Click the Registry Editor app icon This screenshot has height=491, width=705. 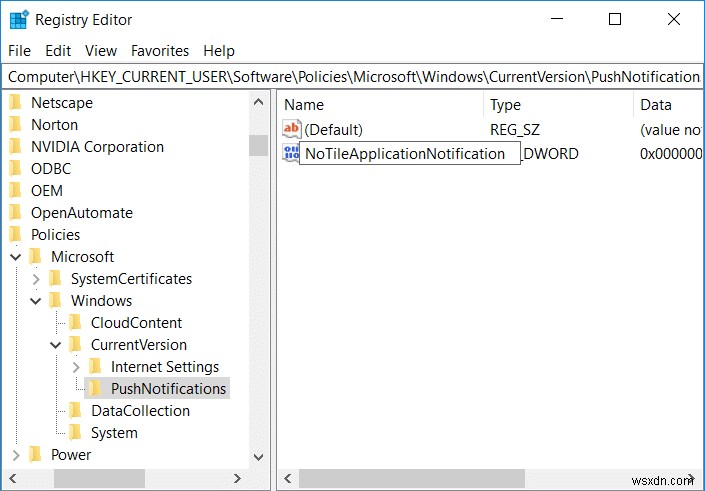(x=19, y=20)
